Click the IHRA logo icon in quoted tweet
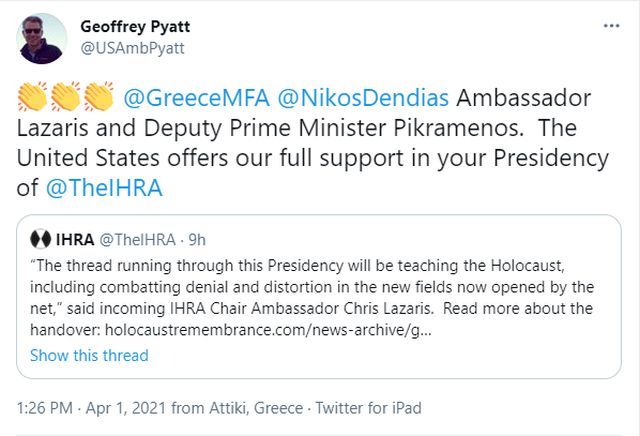The image size is (640, 436). 41,240
